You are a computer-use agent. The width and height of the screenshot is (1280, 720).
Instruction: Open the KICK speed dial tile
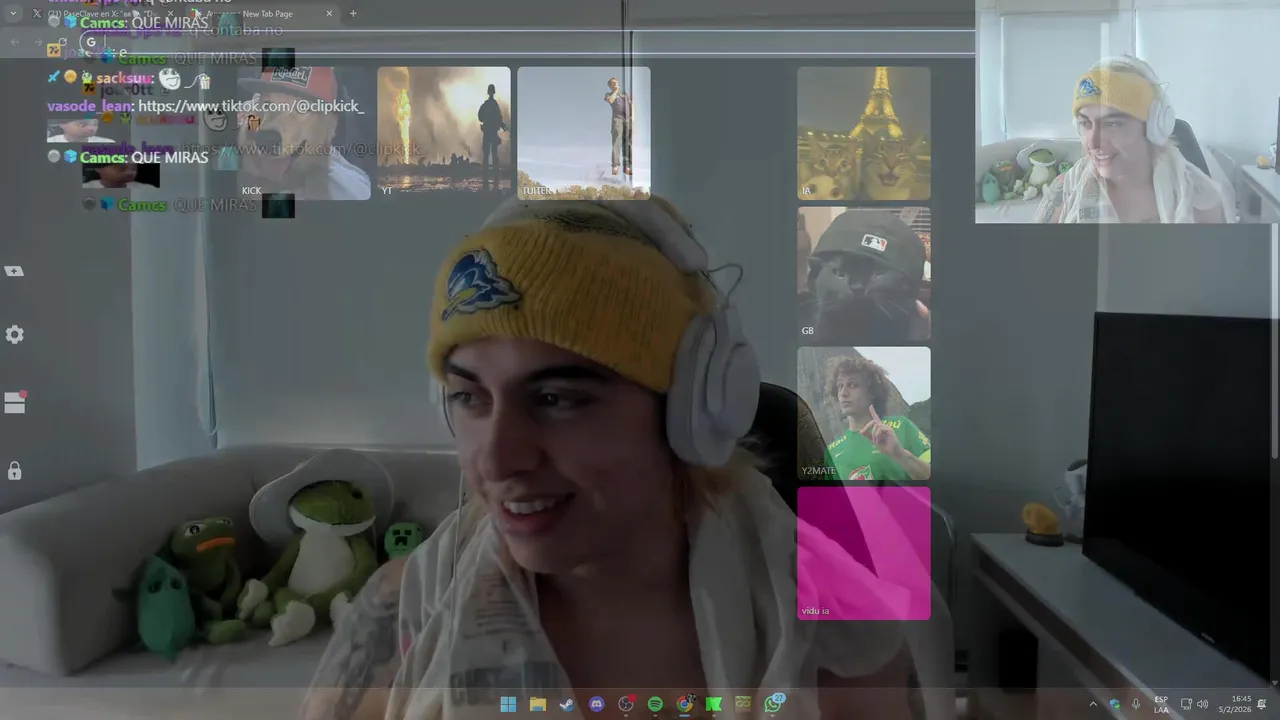point(304,133)
